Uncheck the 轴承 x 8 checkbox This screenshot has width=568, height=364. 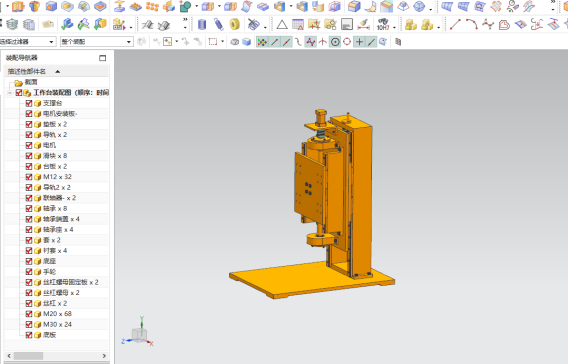(x=29, y=209)
